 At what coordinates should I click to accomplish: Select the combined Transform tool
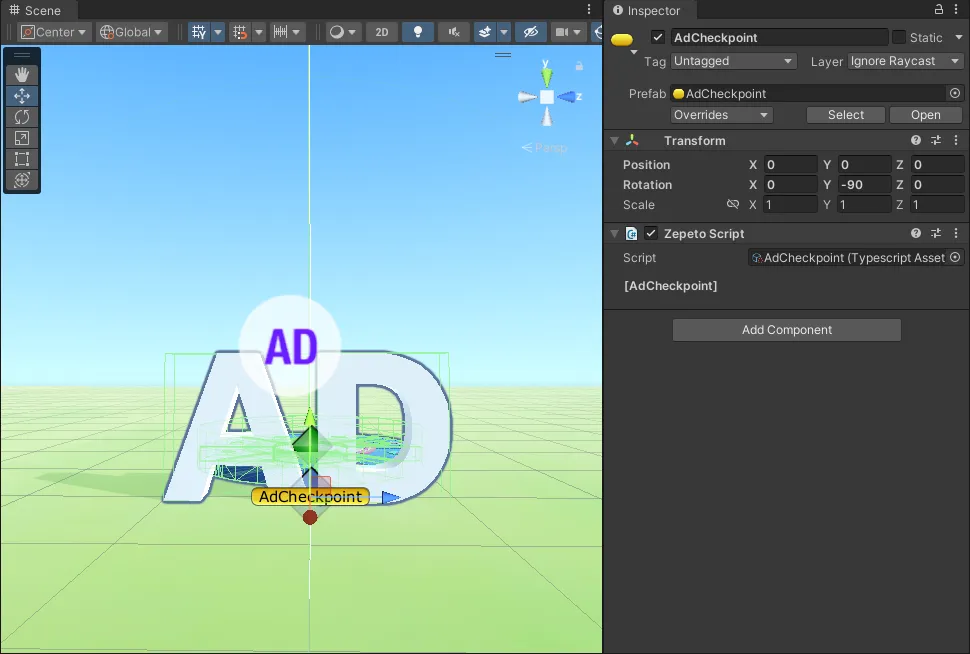(22, 180)
